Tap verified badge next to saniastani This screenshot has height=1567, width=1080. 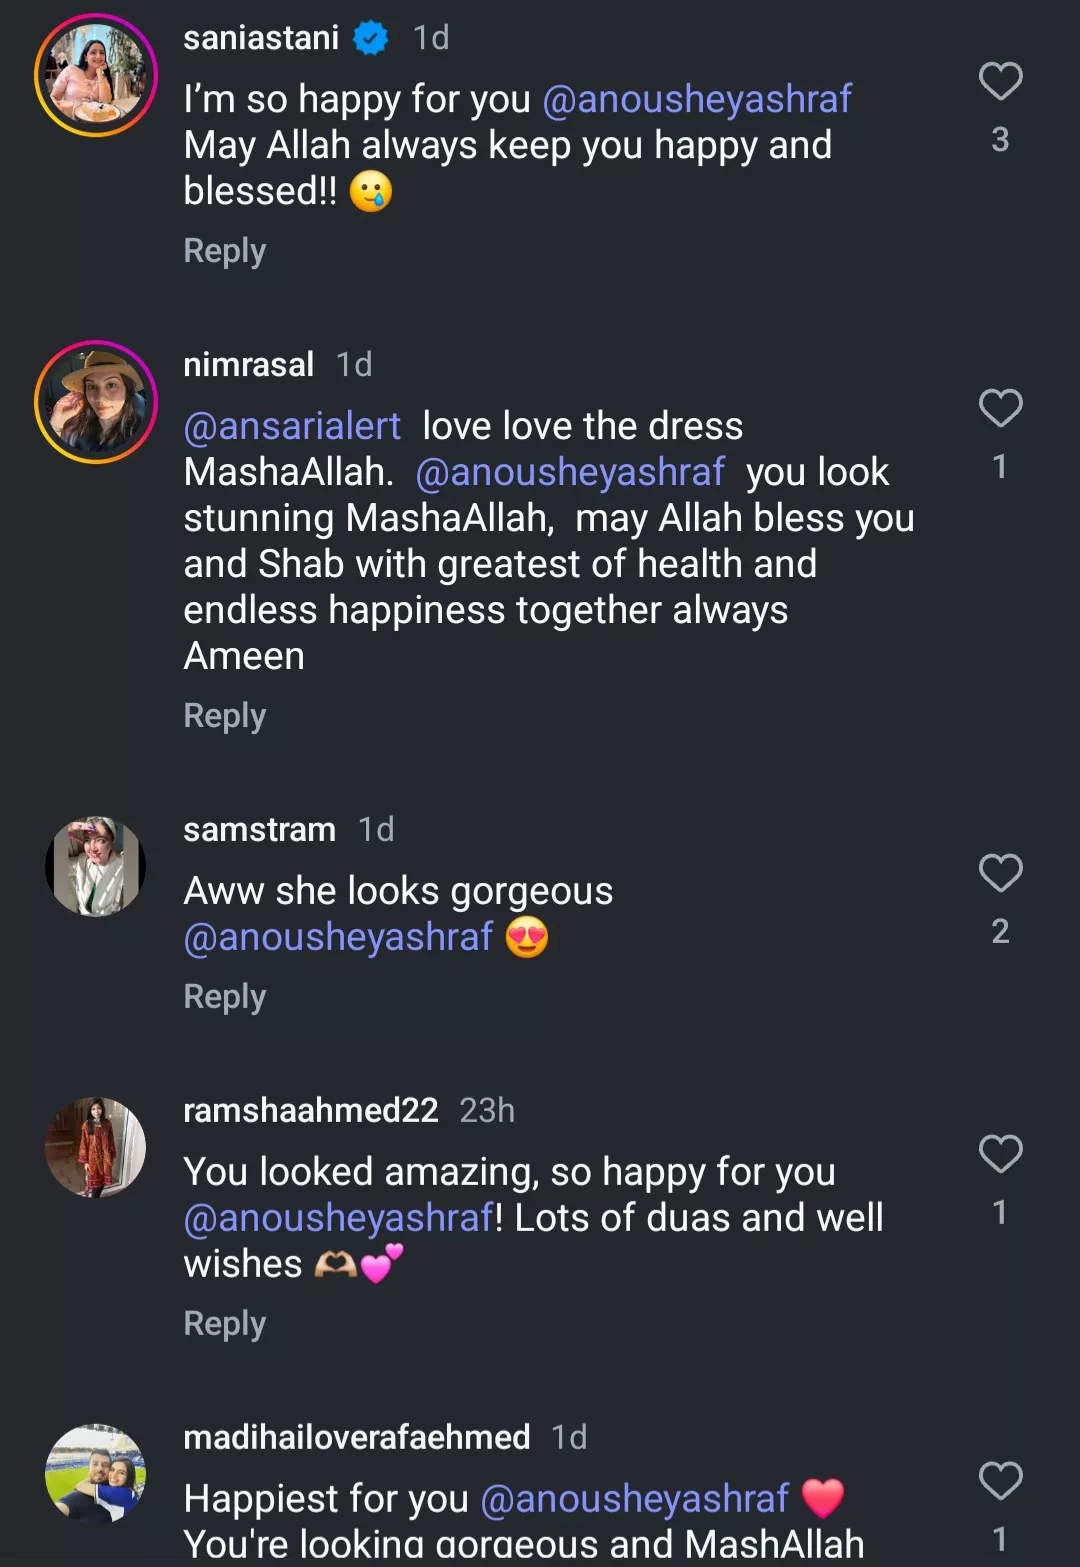point(371,38)
